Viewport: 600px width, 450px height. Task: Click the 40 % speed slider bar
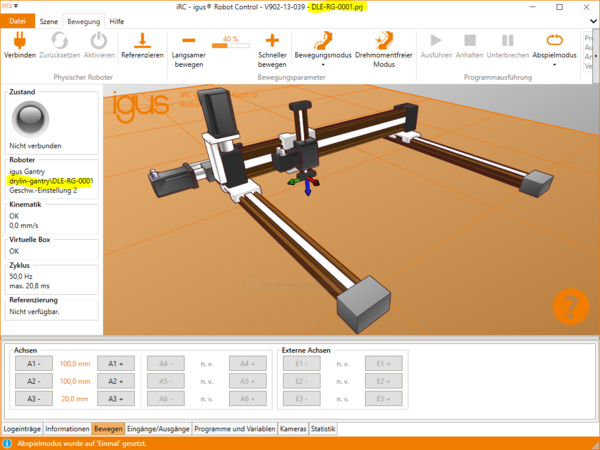(x=230, y=46)
